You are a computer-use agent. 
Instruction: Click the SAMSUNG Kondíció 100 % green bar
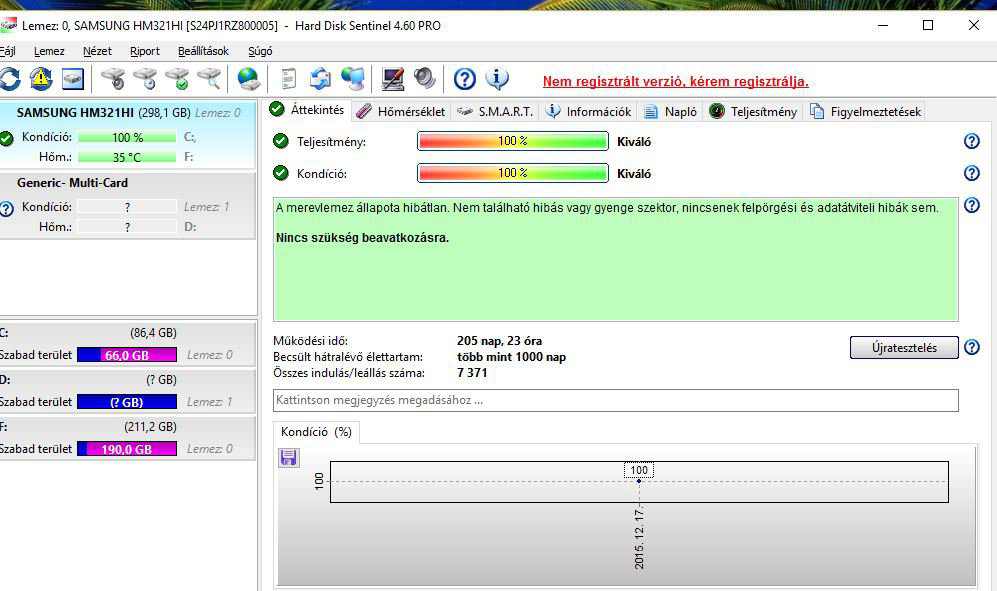[127, 137]
